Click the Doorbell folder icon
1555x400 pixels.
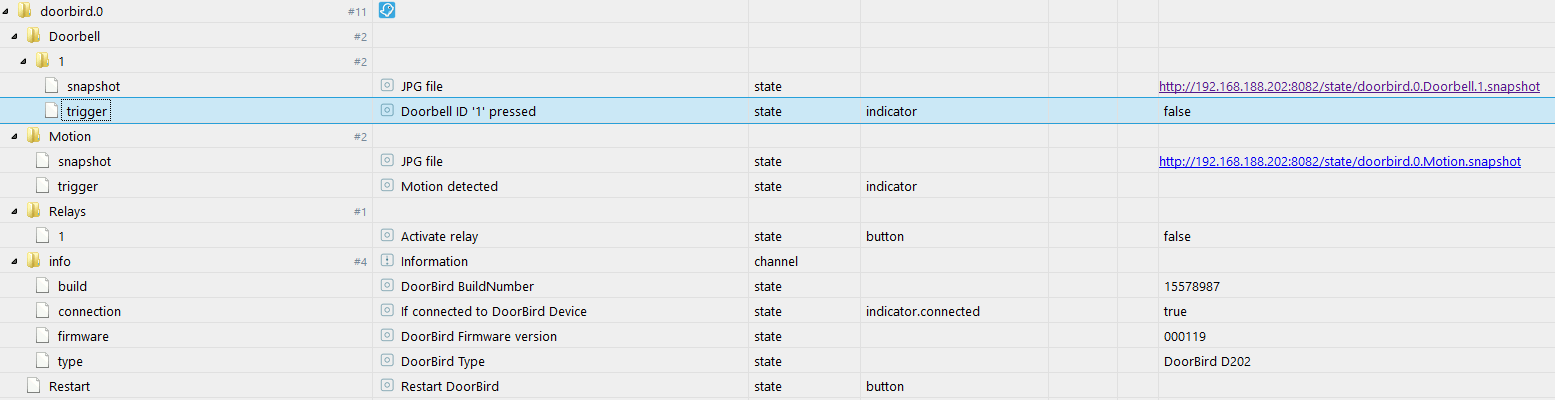point(33,36)
